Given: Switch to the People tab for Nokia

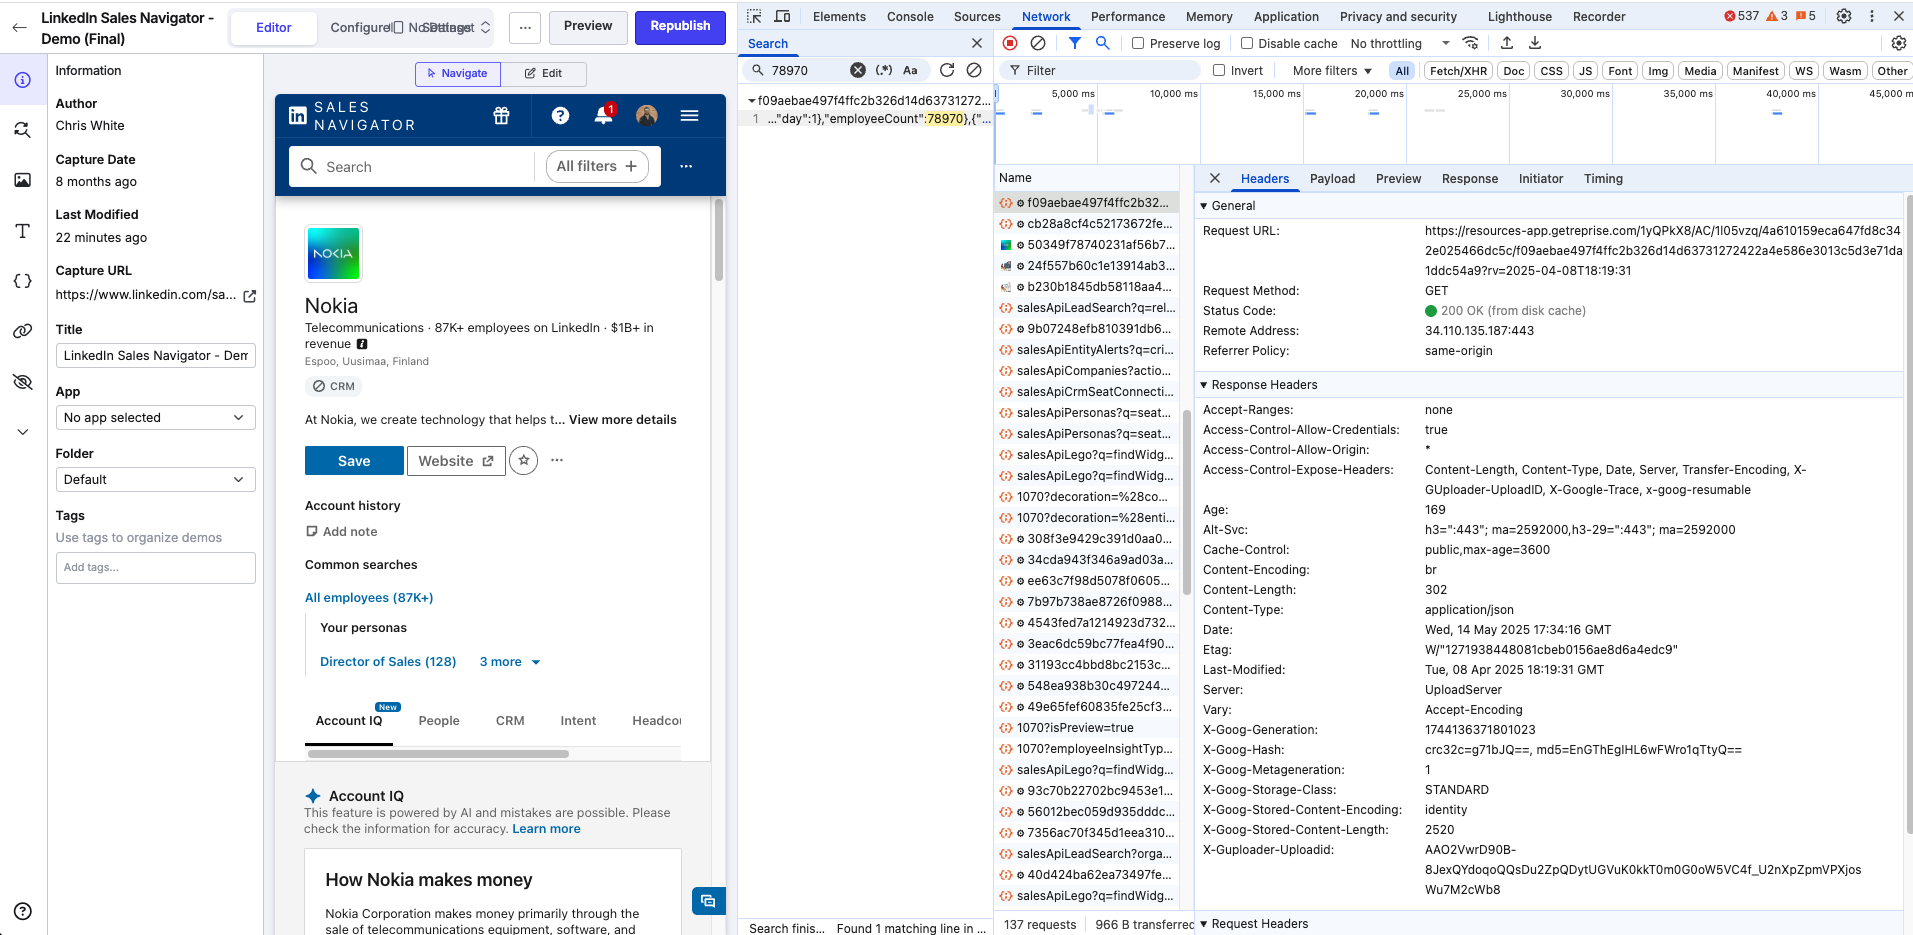Looking at the screenshot, I should click(x=439, y=721).
